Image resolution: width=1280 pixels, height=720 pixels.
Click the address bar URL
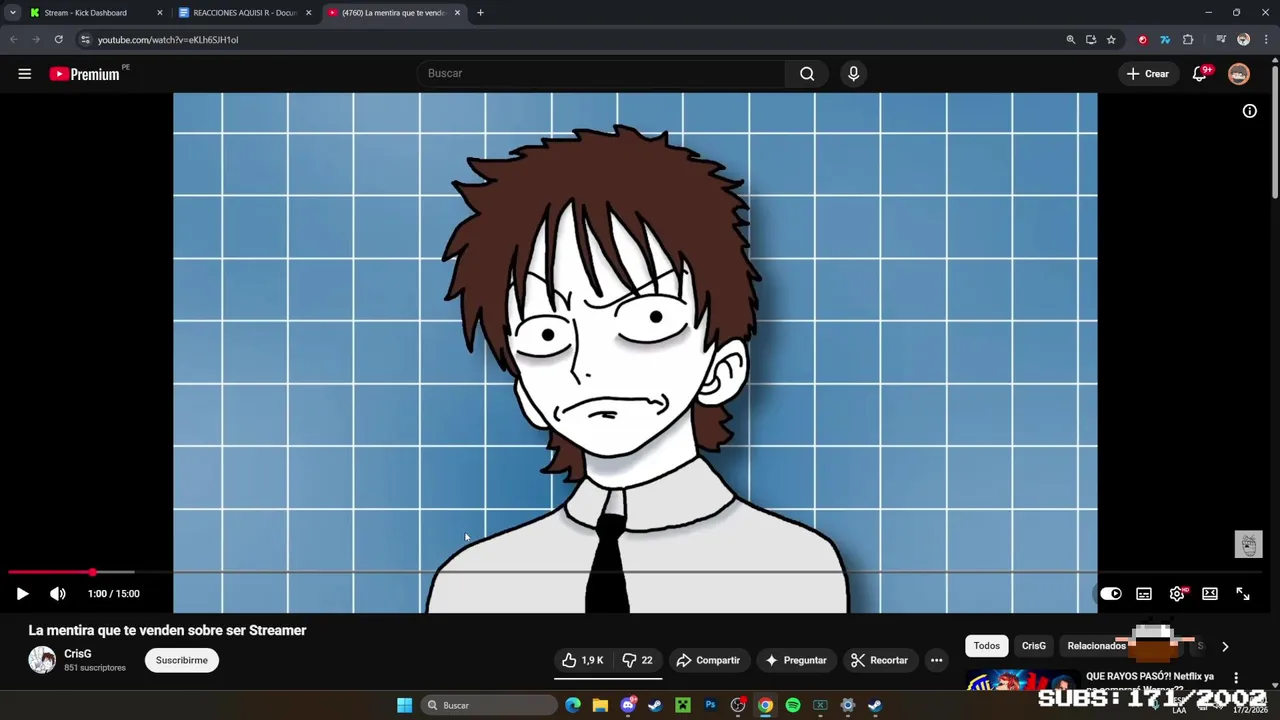coord(168,40)
